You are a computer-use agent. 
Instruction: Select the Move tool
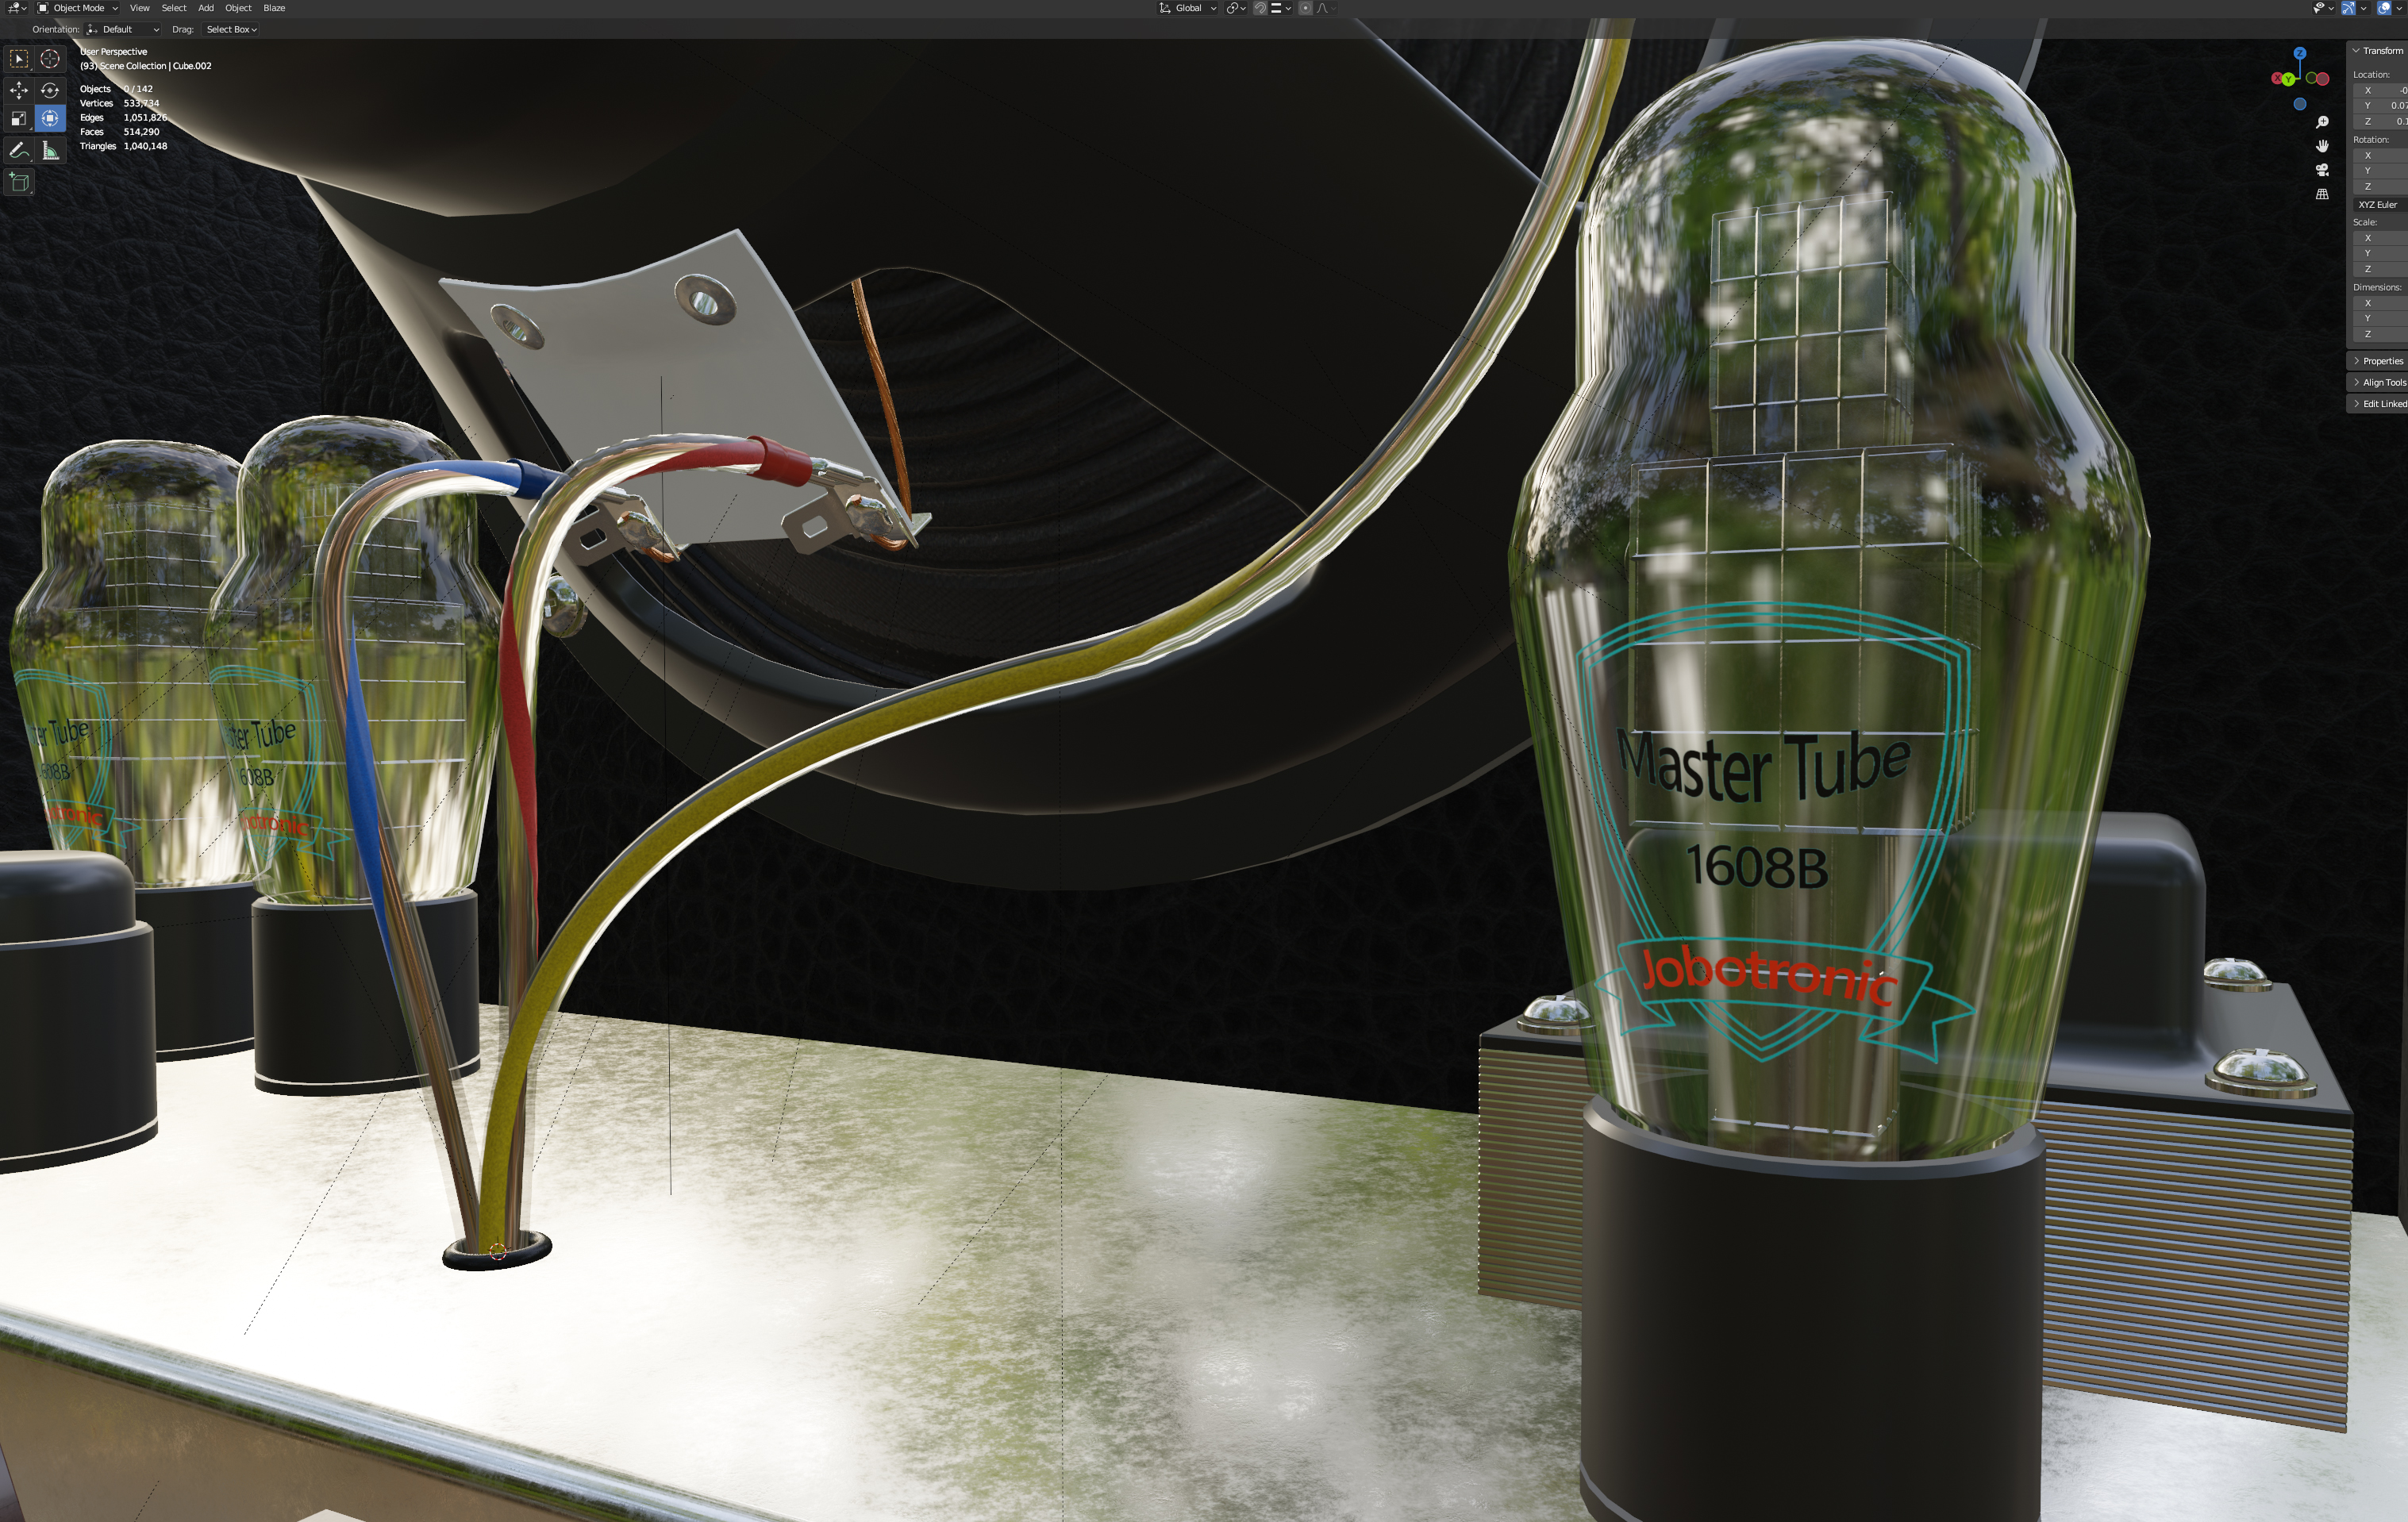click(x=19, y=90)
